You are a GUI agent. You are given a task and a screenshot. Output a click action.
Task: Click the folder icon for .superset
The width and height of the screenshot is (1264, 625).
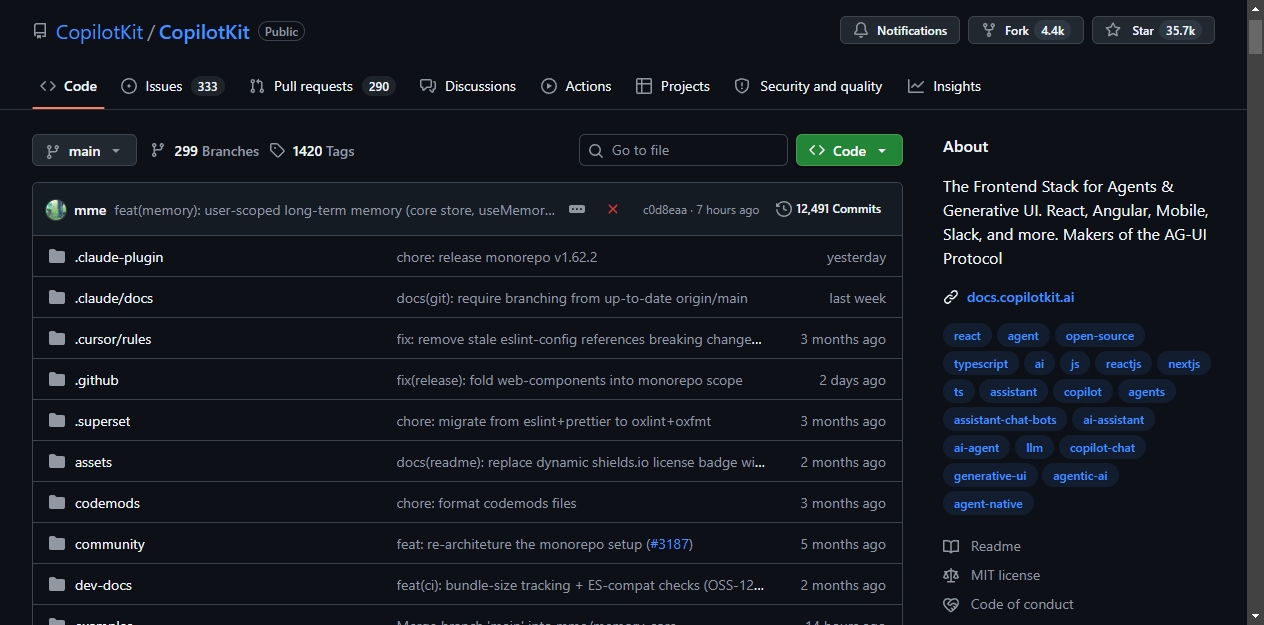coord(57,421)
